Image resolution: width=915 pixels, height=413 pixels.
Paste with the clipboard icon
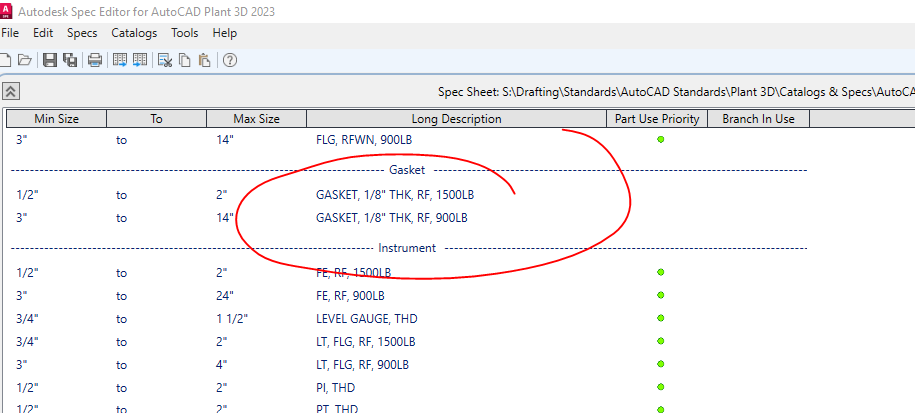pos(204,60)
